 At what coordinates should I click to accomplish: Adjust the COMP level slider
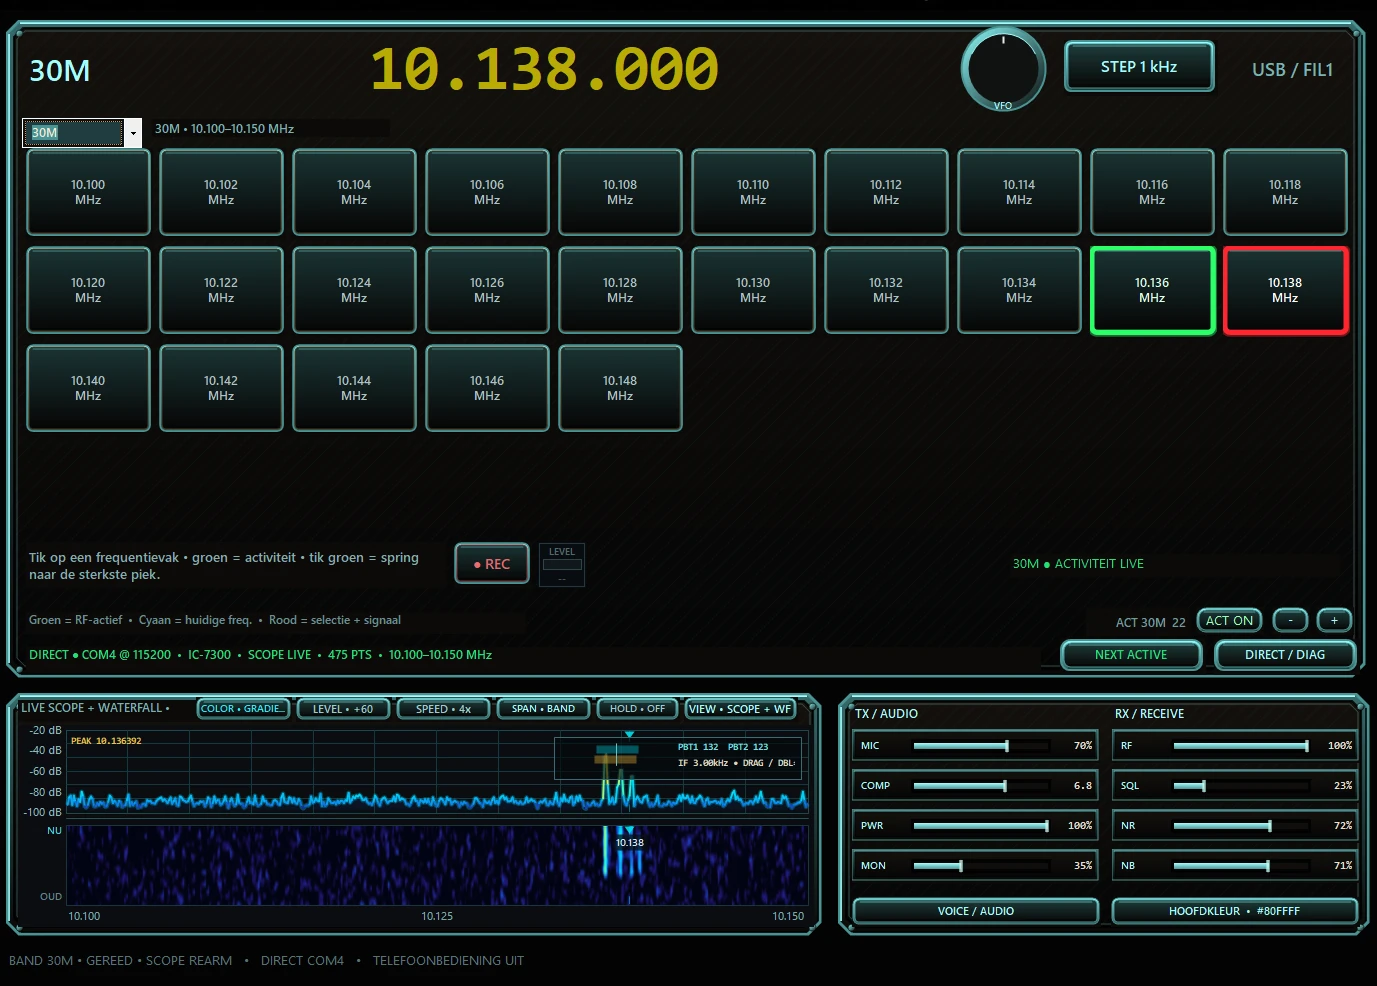(981, 786)
